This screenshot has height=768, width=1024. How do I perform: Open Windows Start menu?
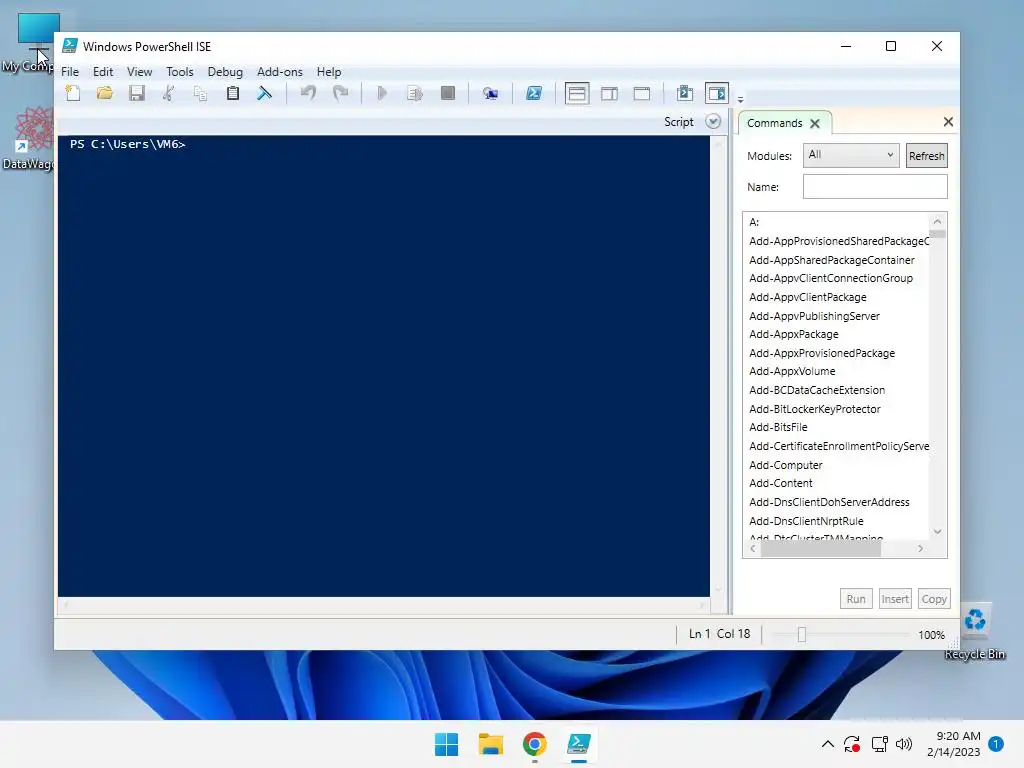[x=447, y=744]
